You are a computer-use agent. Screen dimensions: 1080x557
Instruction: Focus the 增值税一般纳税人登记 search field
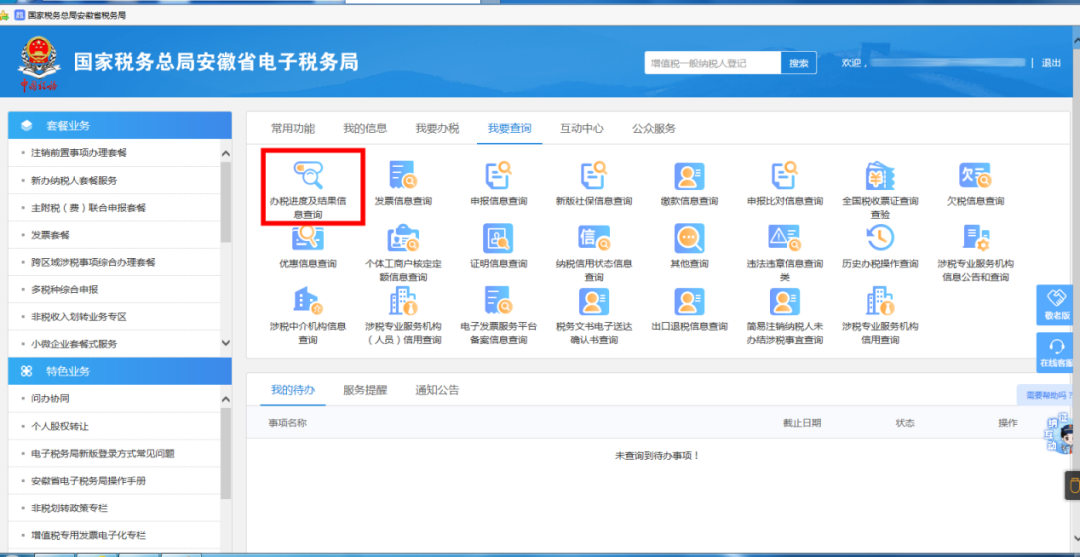tap(713, 63)
